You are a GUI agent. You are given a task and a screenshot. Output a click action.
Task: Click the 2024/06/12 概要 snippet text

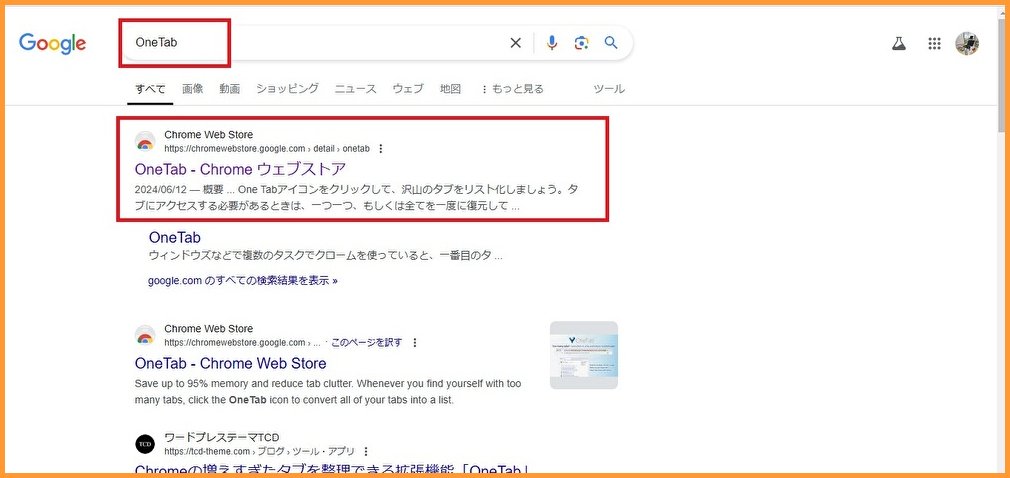[356, 198]
